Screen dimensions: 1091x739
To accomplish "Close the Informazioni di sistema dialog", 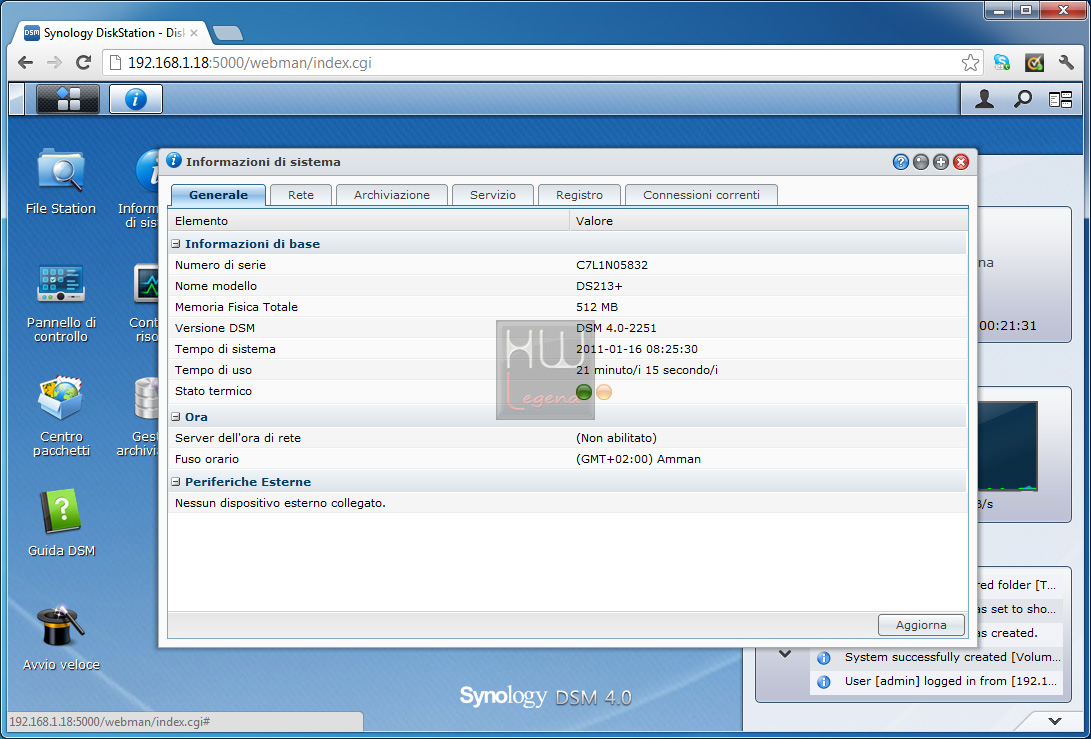I will [x=961, y=162].
